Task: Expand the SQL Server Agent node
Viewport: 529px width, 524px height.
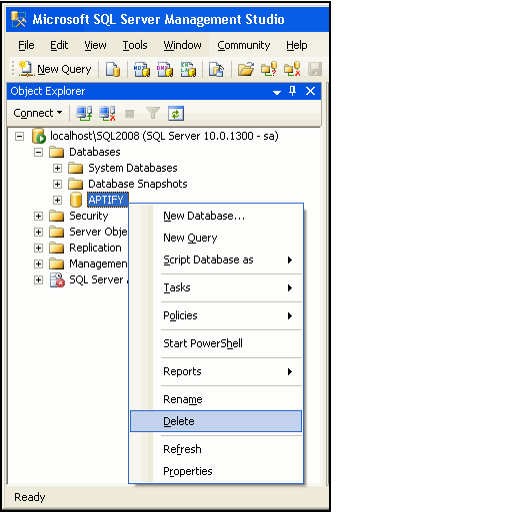Action: pos(38,280)
